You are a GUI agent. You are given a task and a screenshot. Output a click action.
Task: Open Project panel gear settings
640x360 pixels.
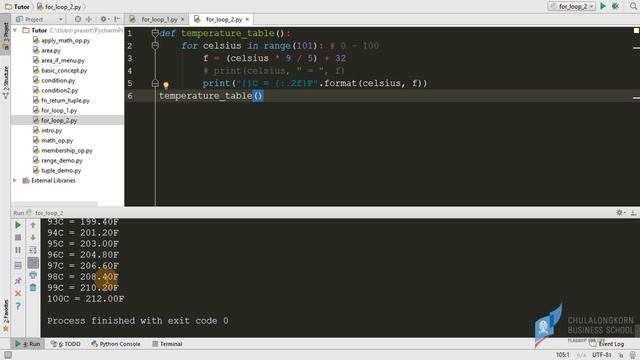pyautogui.click(x=104, y=19)
